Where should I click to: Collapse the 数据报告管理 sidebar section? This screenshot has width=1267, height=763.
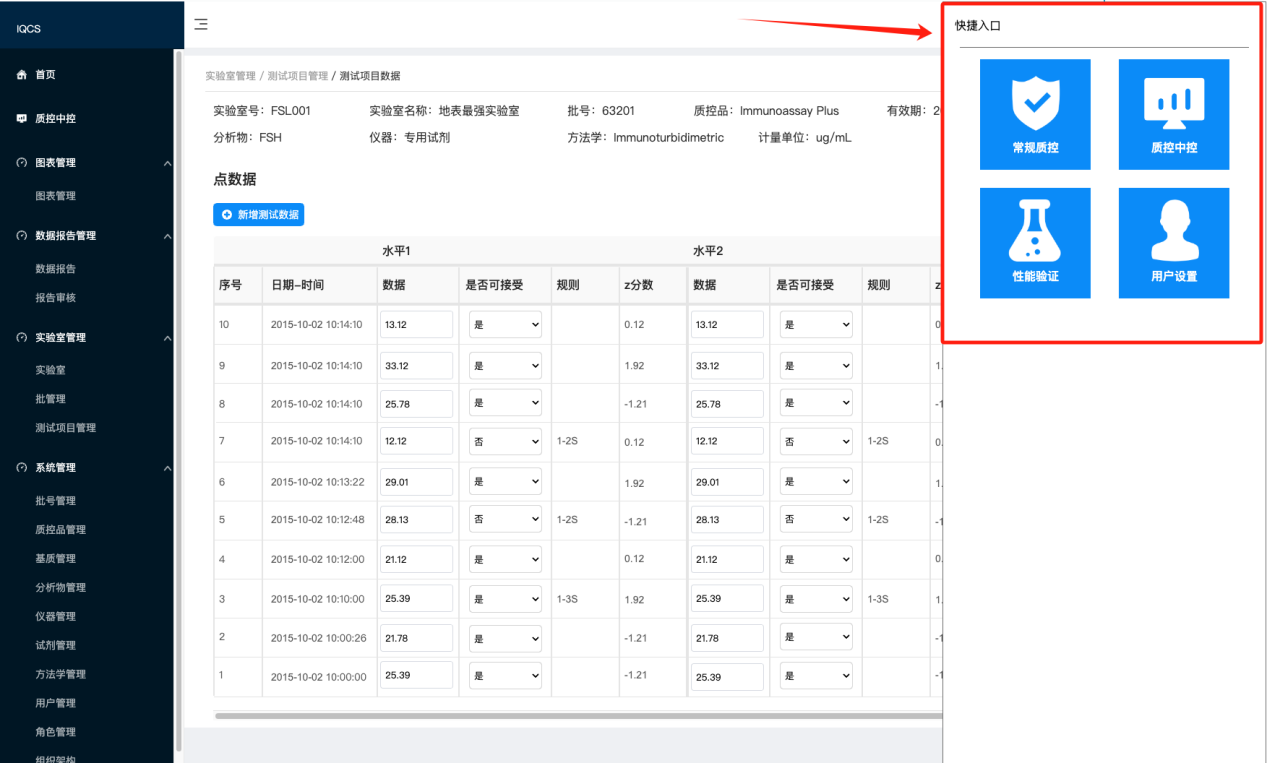[x=167, y=236]
